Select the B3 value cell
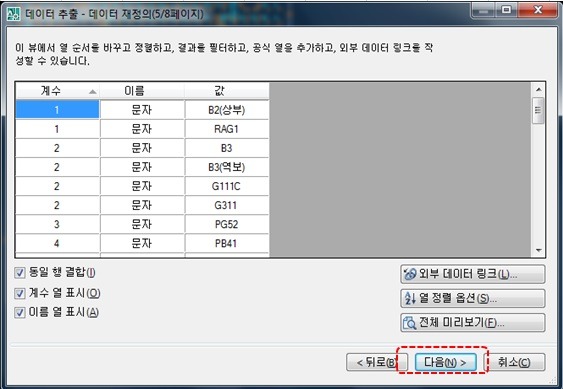 pos(227,148)
